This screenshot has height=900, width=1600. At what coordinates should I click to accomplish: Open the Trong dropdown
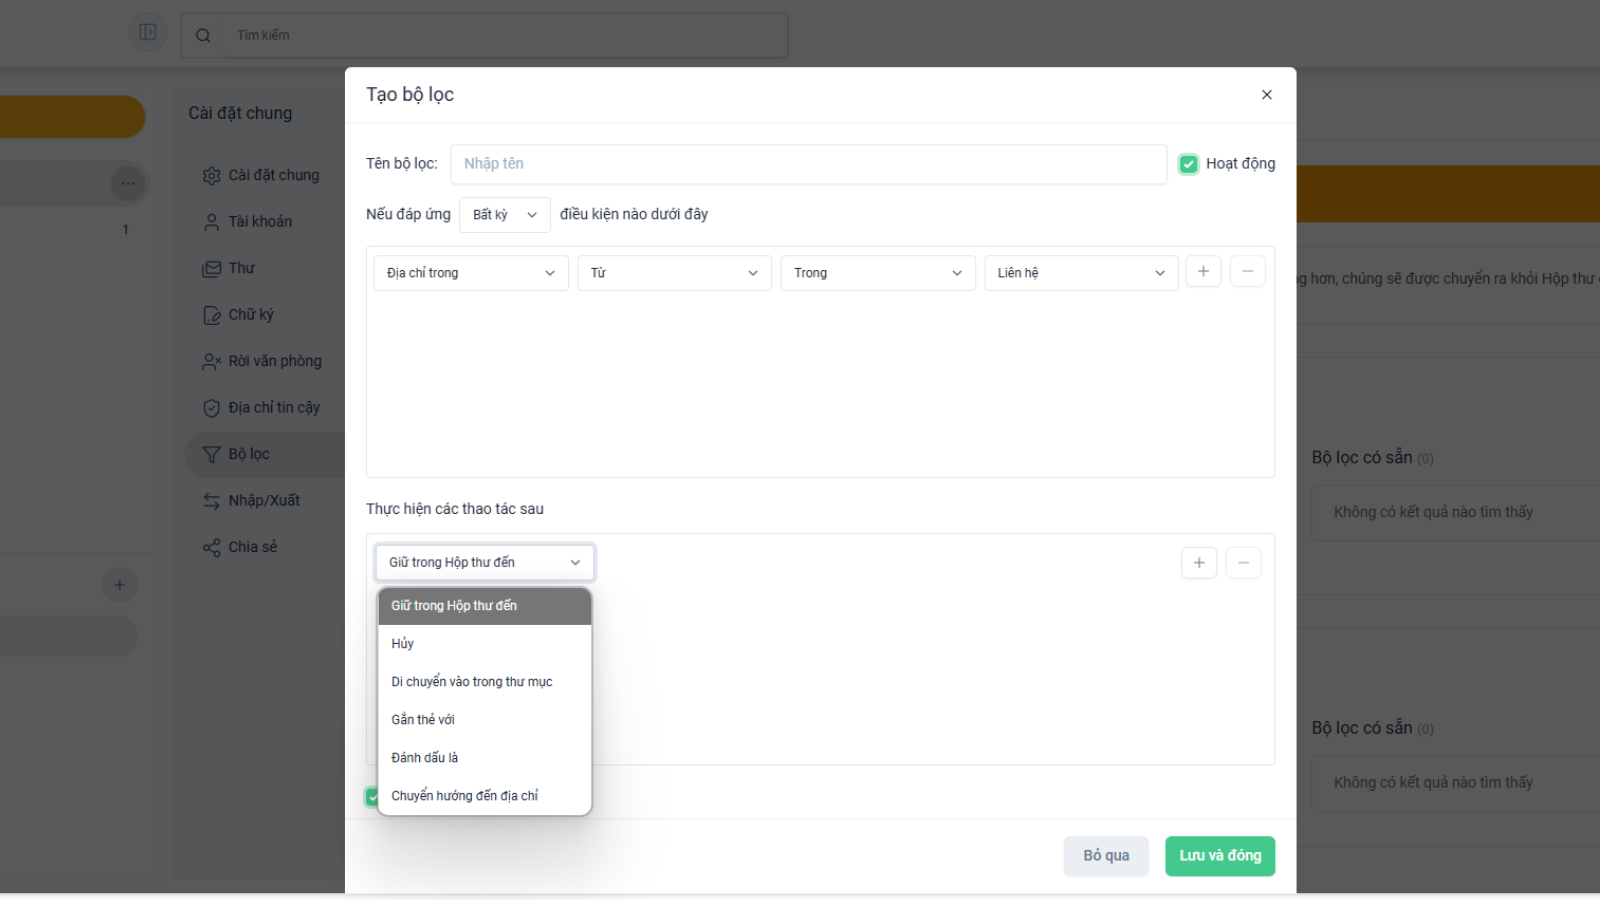(x=878, y=273)
